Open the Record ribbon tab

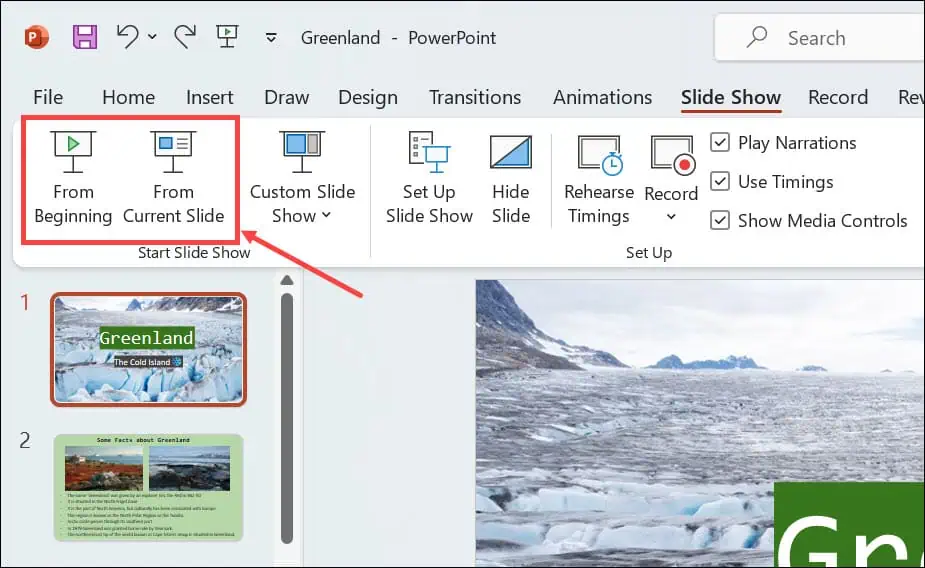click(x=838, y=97)
